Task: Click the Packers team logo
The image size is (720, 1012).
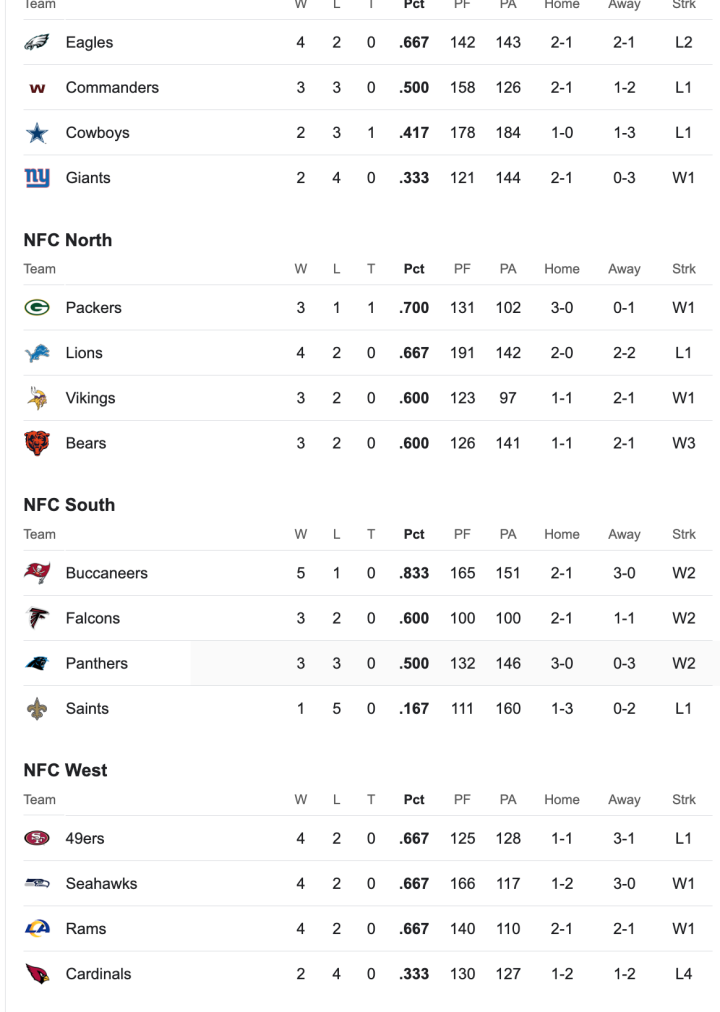Action: pyautogui.click(x=37, y=308)
